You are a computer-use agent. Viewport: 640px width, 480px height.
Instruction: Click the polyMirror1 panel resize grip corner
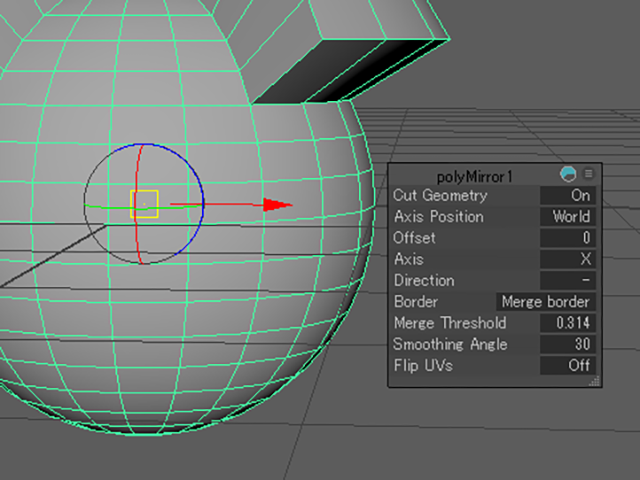(594, 381)
